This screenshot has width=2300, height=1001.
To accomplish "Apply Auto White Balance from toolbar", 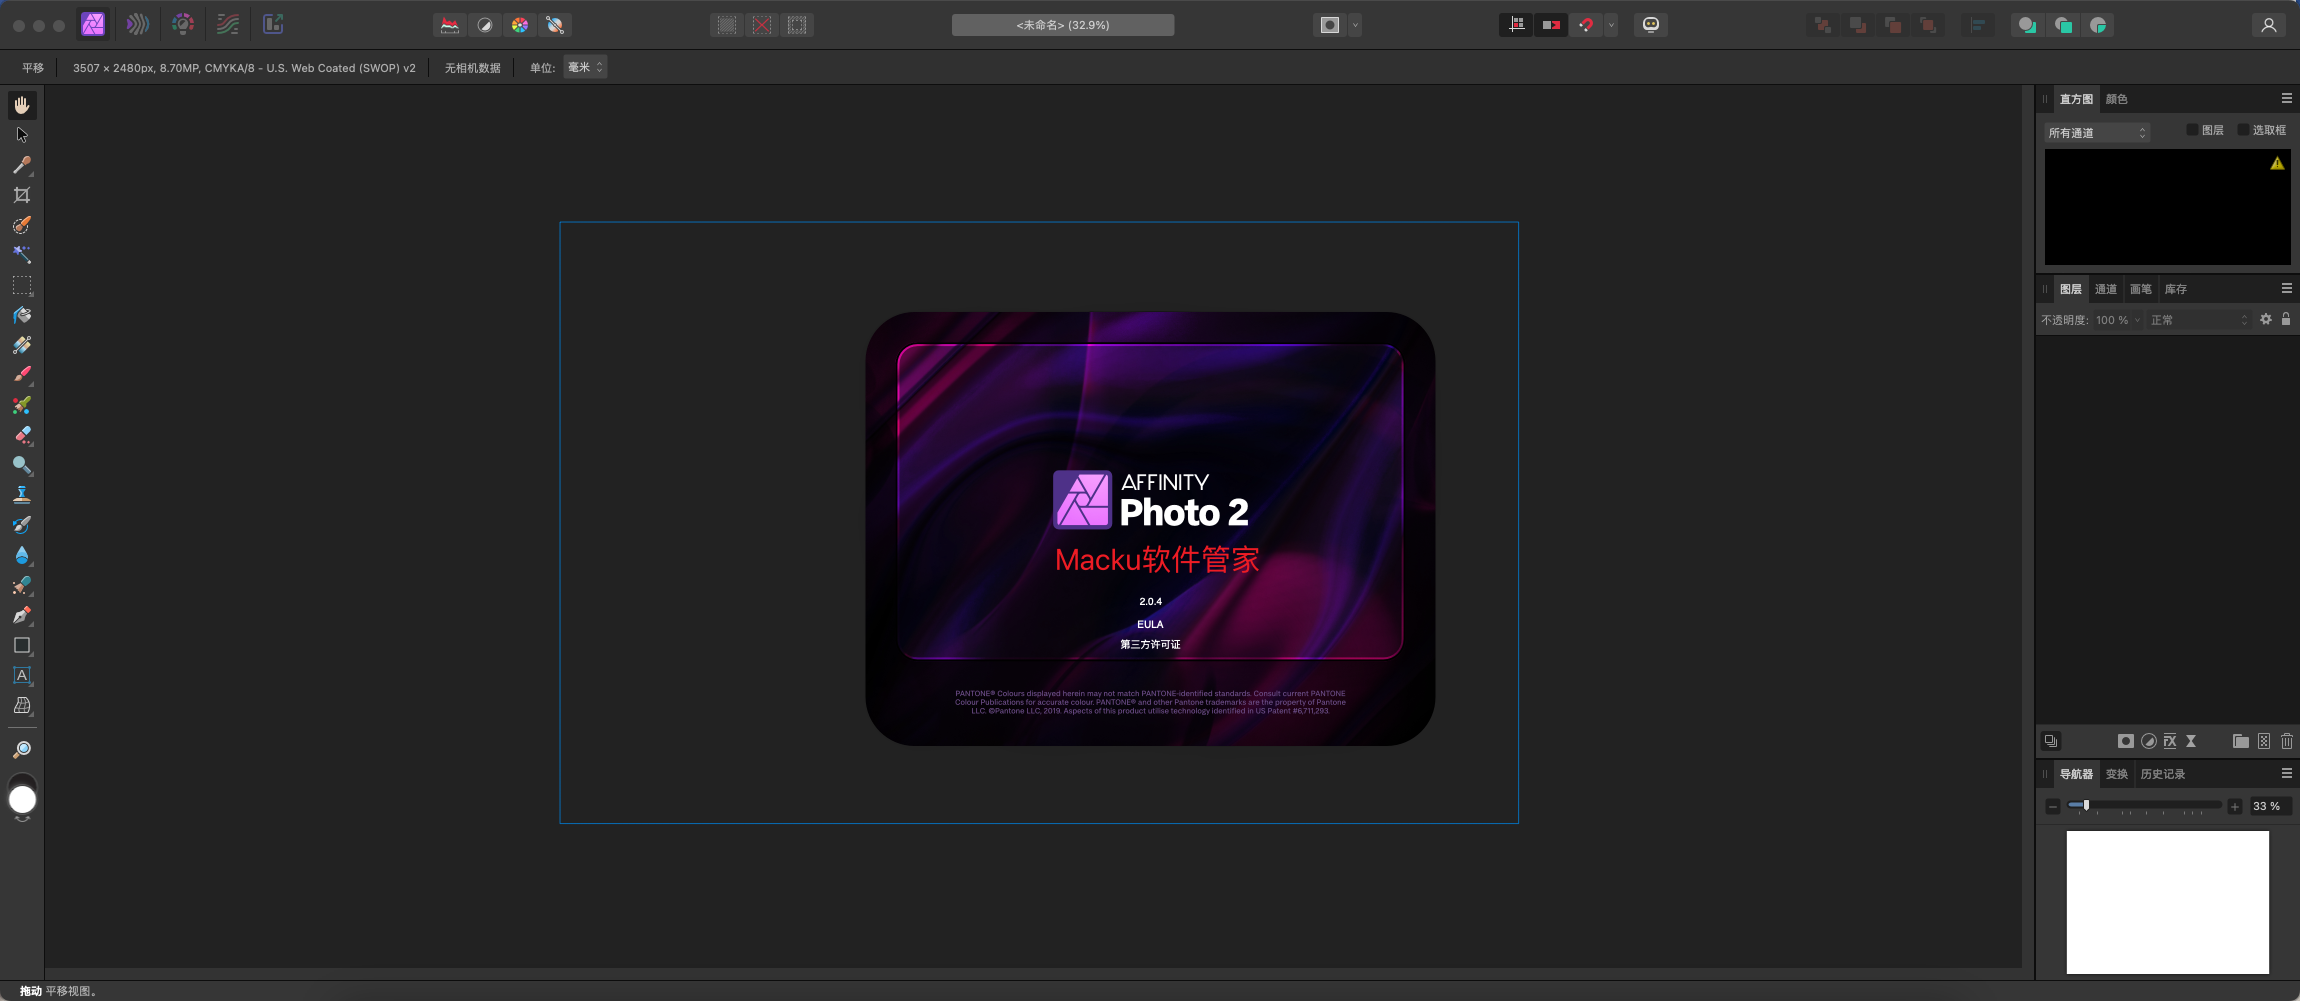I will click(555, 25).
